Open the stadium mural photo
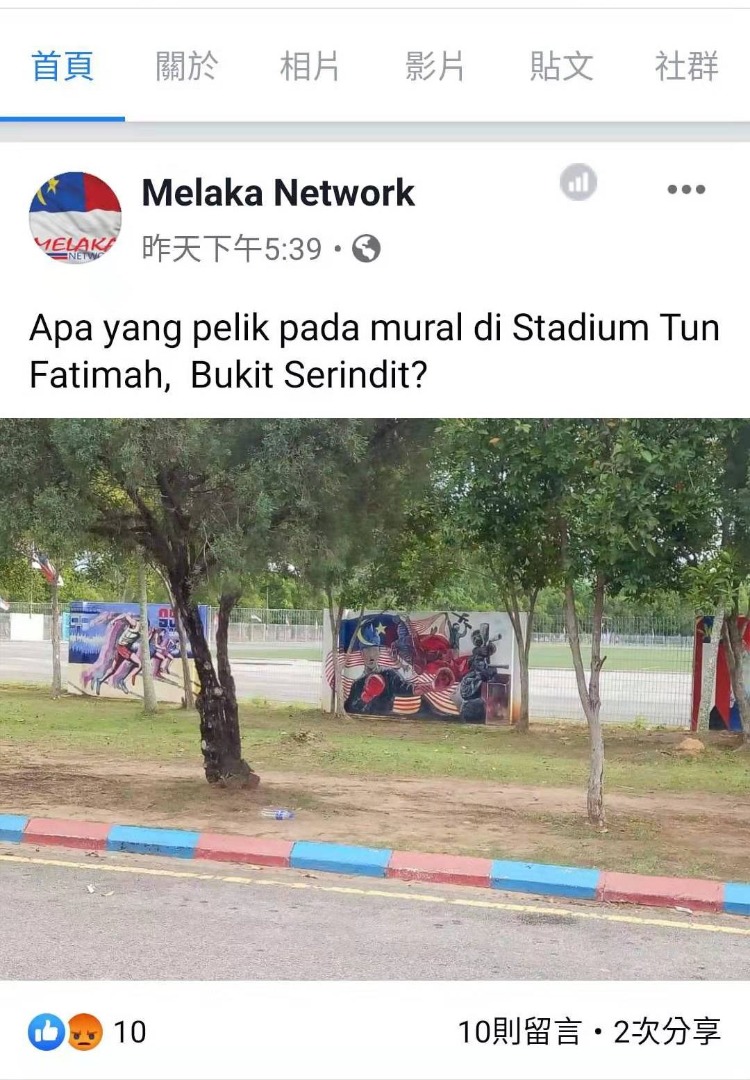Viewport: 750px width, 1080px height. (375, 699)
